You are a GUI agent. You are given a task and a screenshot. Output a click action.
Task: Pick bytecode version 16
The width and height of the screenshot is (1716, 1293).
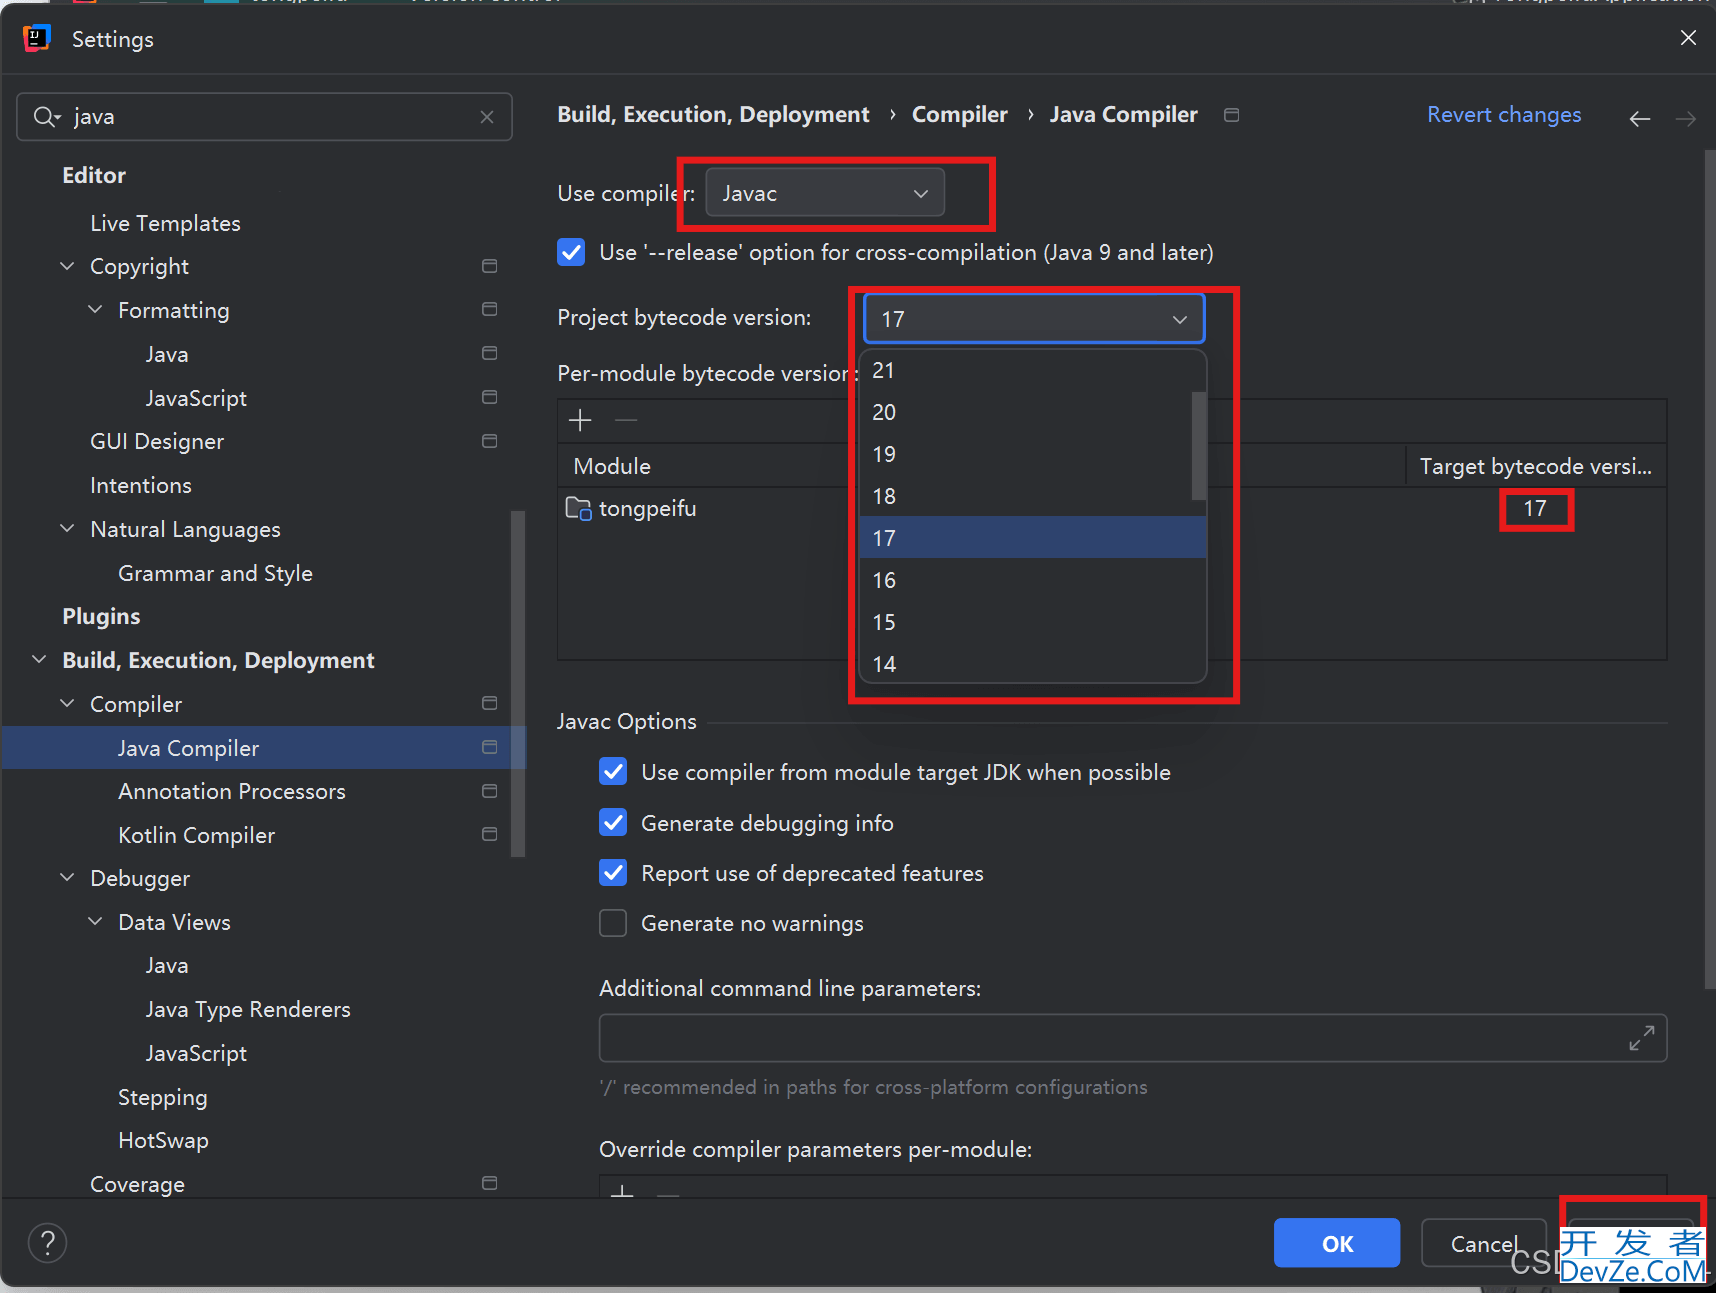tap(1033, 580)
